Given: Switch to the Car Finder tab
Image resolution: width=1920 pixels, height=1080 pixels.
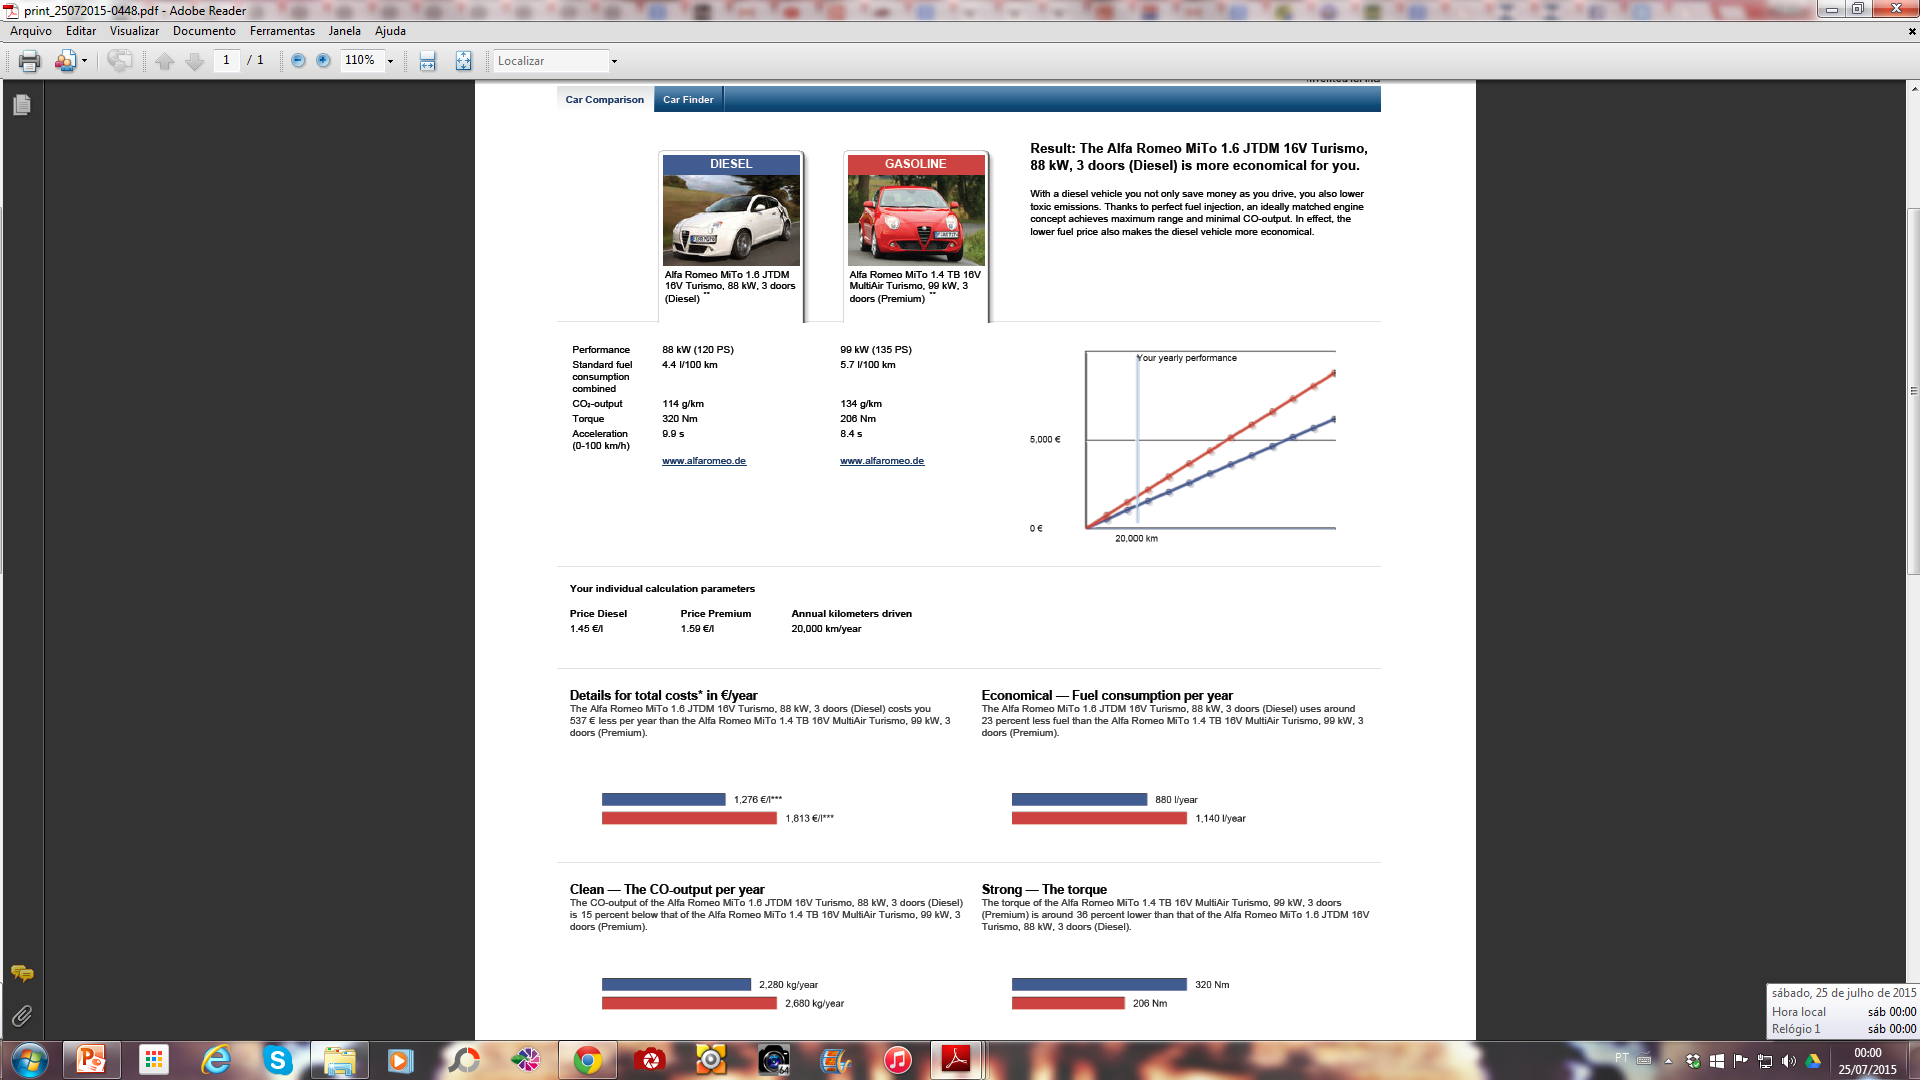Looking at the screenshot, I should [688, 100].
